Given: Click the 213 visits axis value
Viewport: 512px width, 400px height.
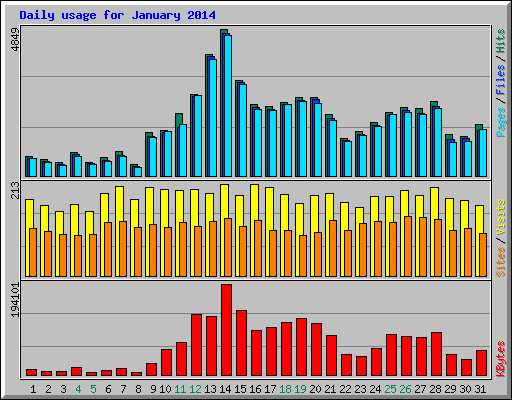Looking at the screenshot, I should tap(16, 190).
